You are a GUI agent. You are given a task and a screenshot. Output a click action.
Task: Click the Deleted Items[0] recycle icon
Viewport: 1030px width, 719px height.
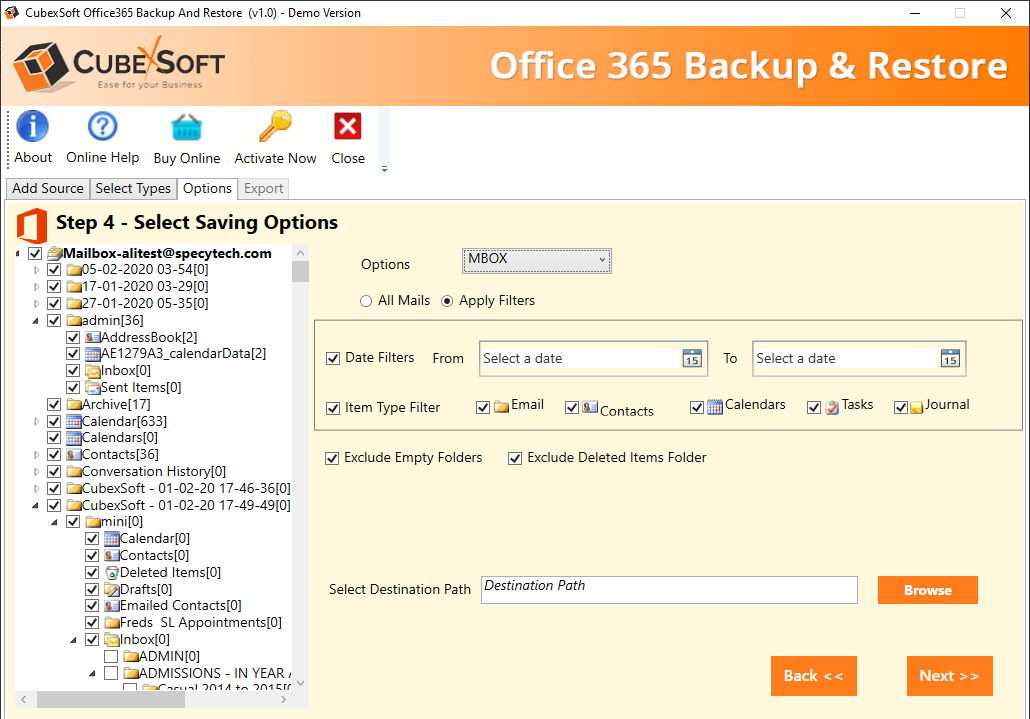pyautogui.click(x=112, y=573)
